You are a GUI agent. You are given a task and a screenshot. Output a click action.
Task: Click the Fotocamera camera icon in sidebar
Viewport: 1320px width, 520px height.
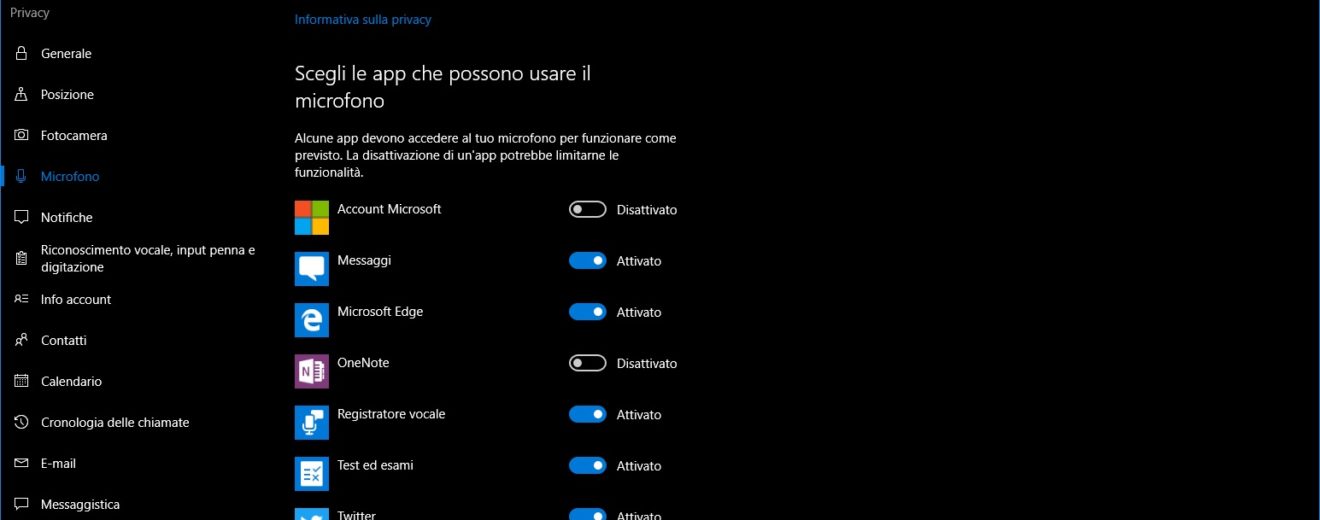21,135
